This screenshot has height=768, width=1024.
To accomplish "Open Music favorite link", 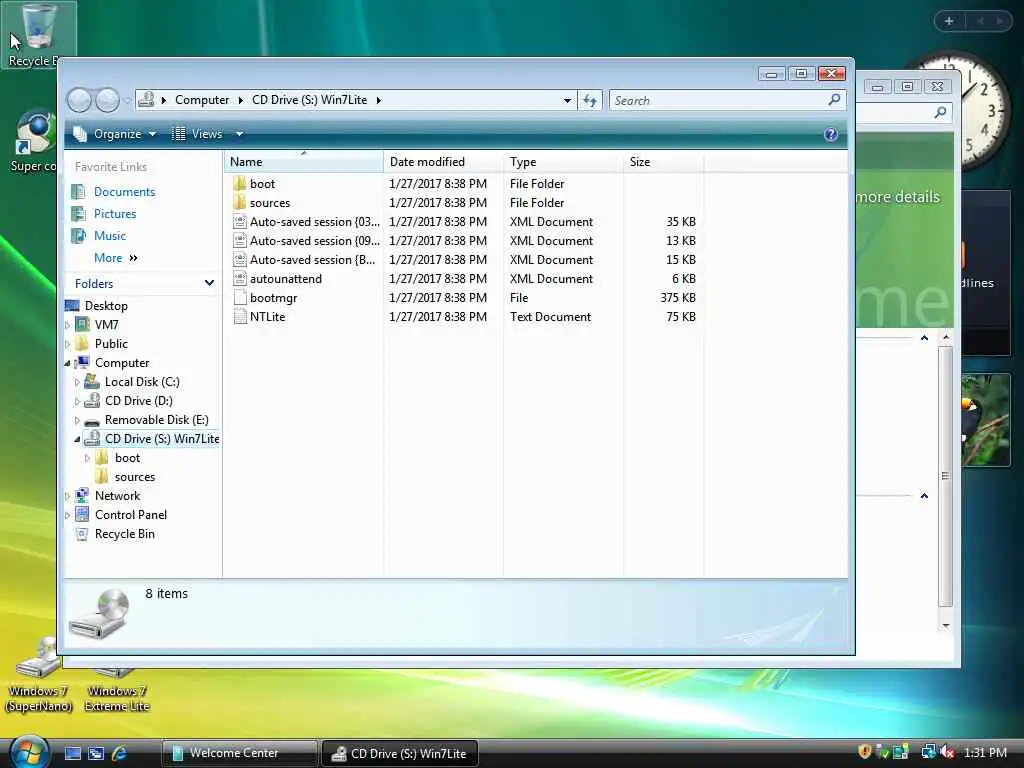I will point(110,236).
